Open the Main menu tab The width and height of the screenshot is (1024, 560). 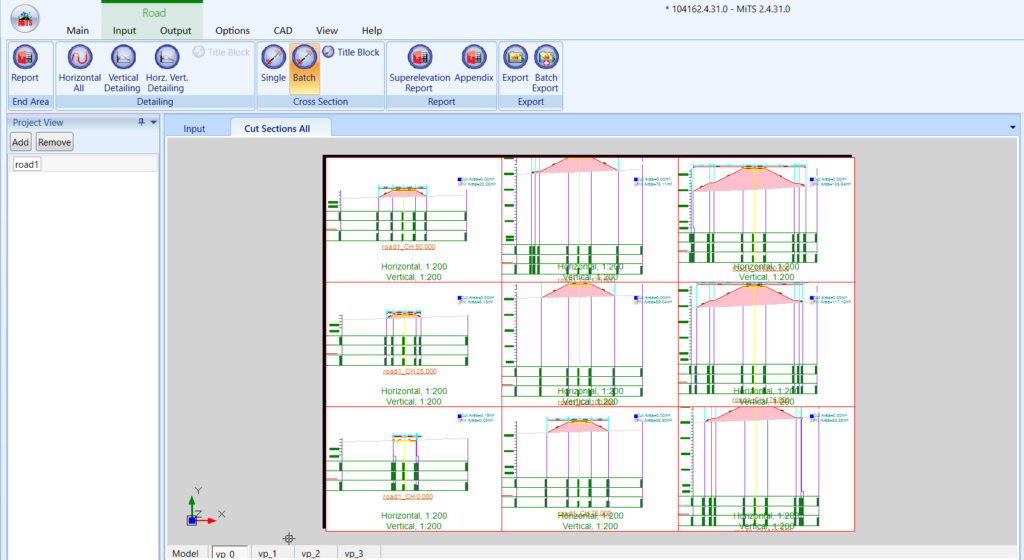click(78, 30)
